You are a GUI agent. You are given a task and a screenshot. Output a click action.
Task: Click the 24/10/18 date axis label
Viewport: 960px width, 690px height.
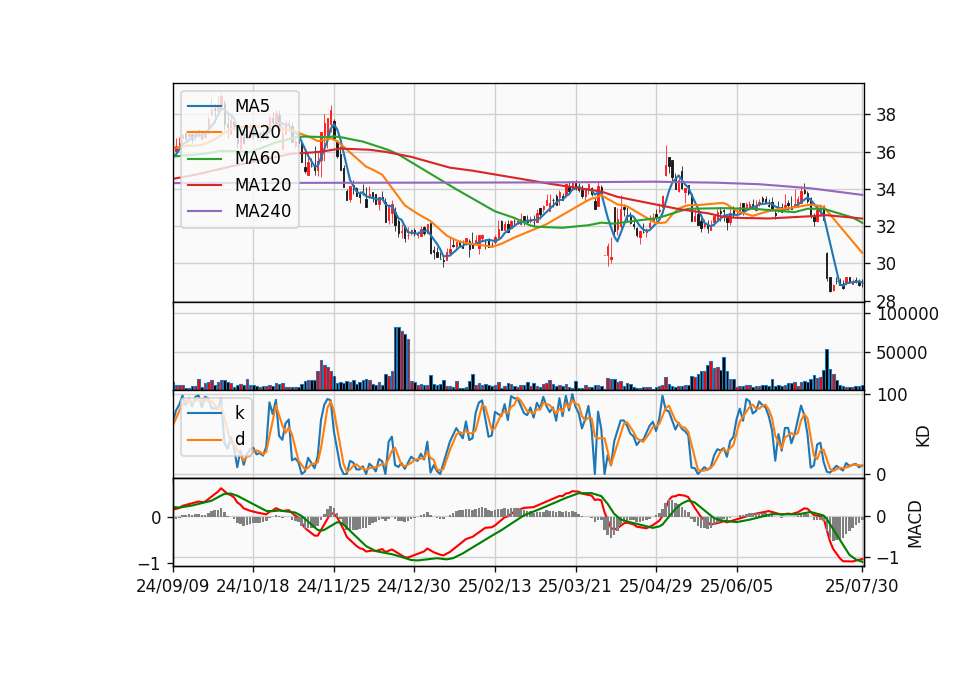(253, 586)
